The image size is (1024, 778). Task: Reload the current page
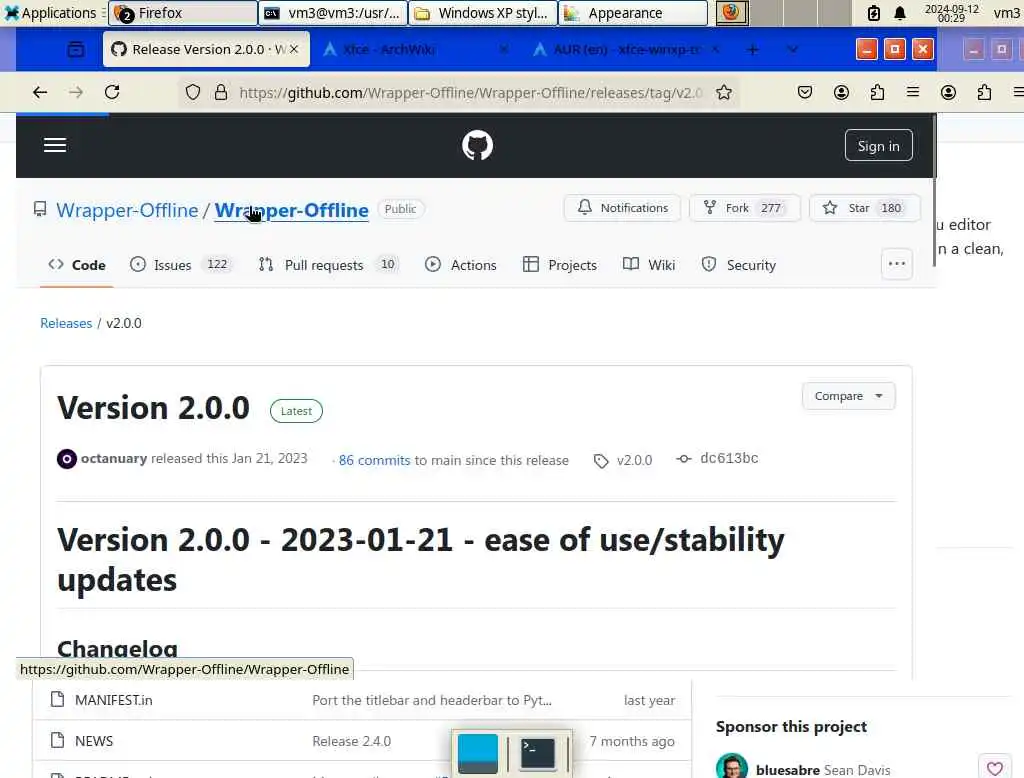pyautogui.click(x=112, y=93)
